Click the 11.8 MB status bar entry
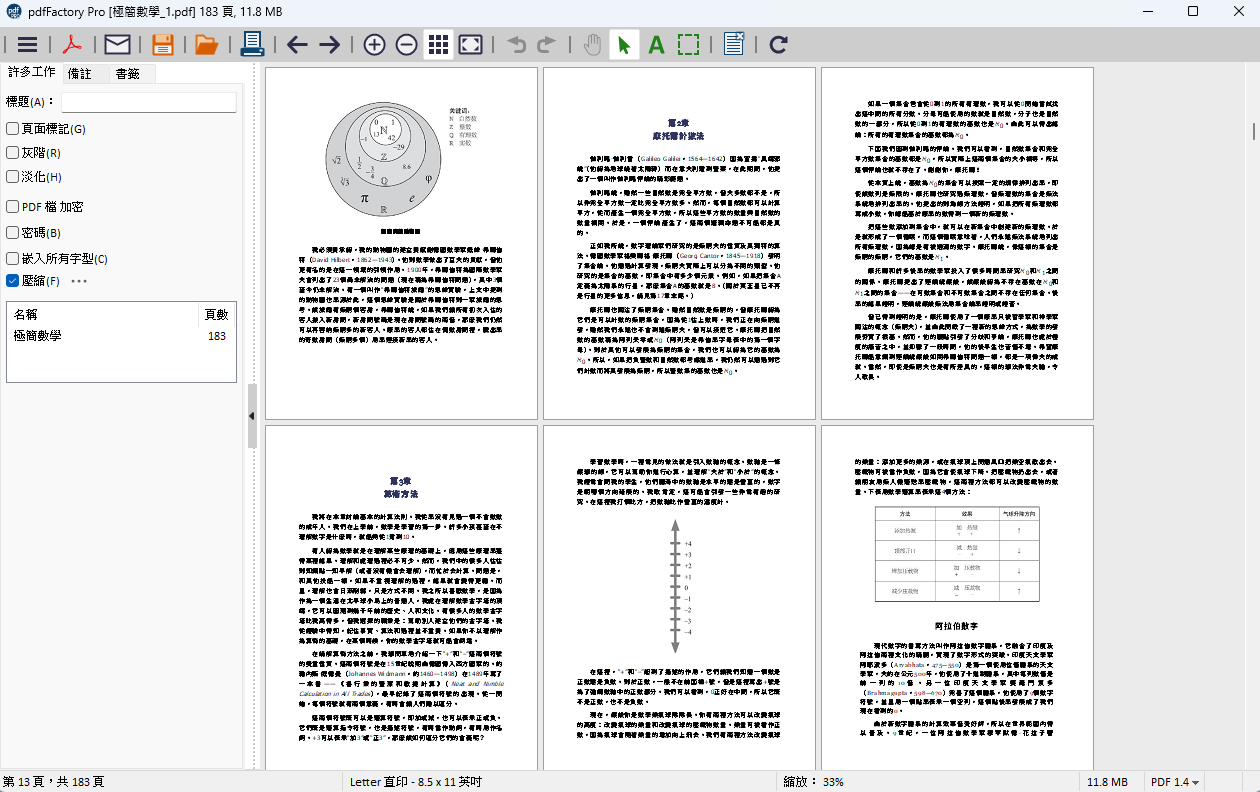 point(1107,782)
